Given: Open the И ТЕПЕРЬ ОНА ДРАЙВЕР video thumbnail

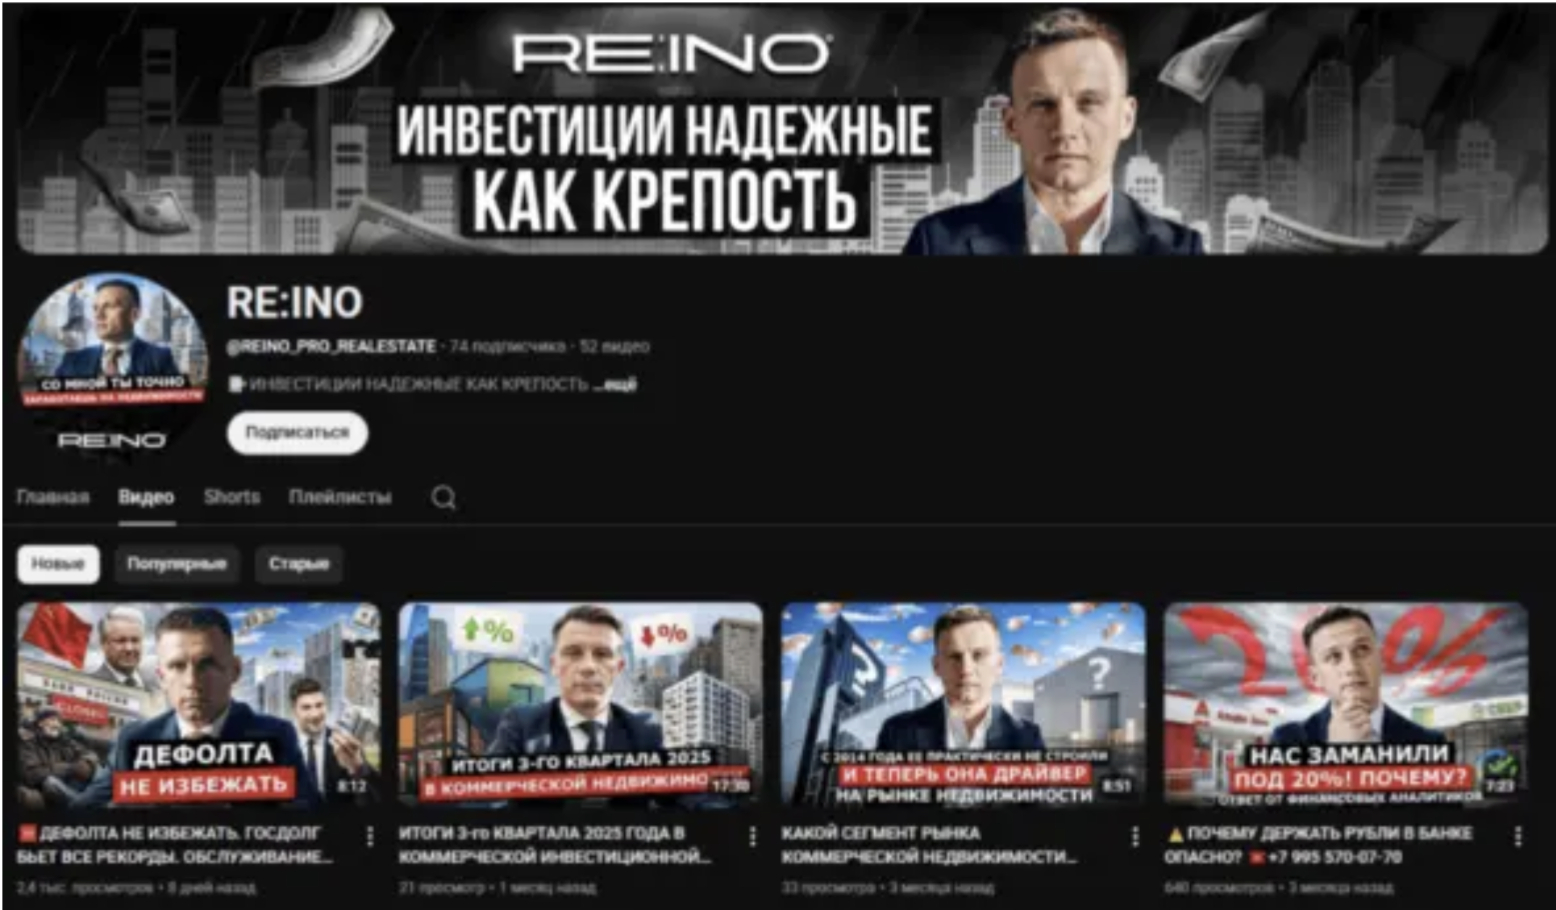Looking at the screenshot, I should (963, 704).
